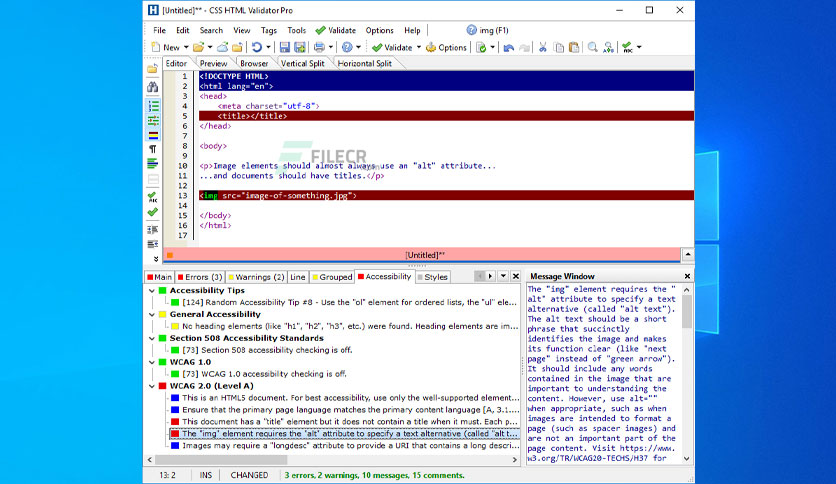Click the document check icon right of Options
This screenshot has height=484, width=836.
(481, 47)
